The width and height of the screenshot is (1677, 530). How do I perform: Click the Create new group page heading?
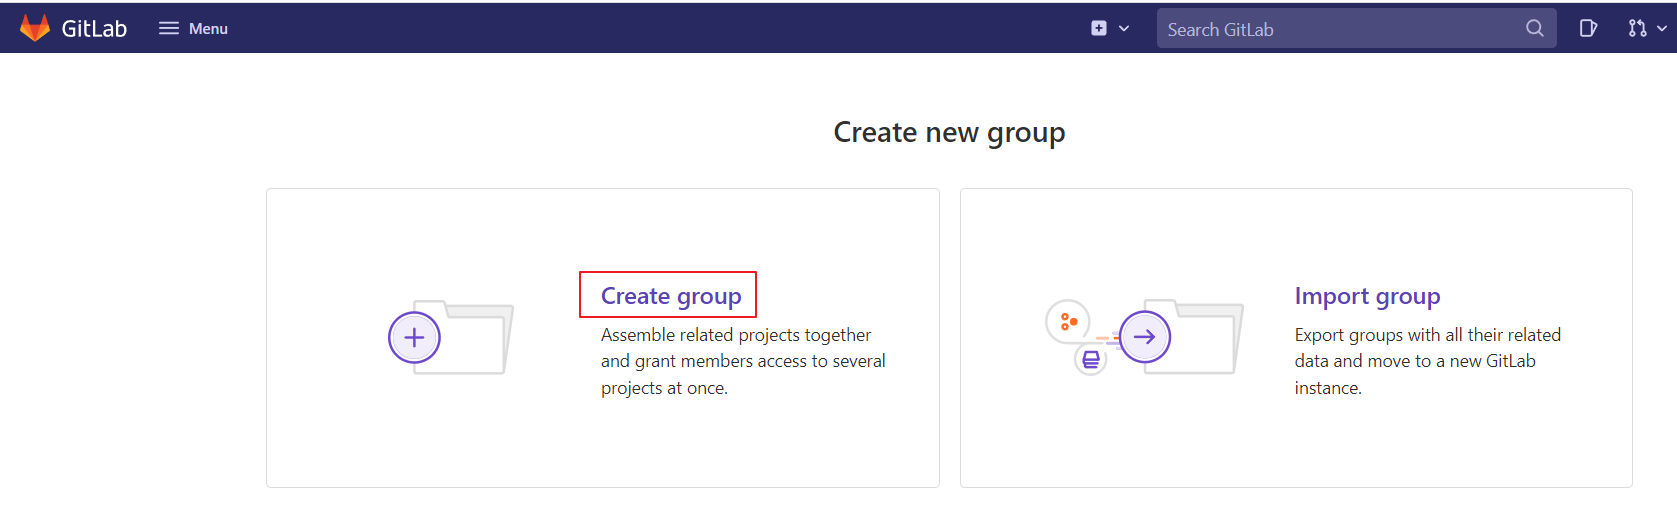949,132
